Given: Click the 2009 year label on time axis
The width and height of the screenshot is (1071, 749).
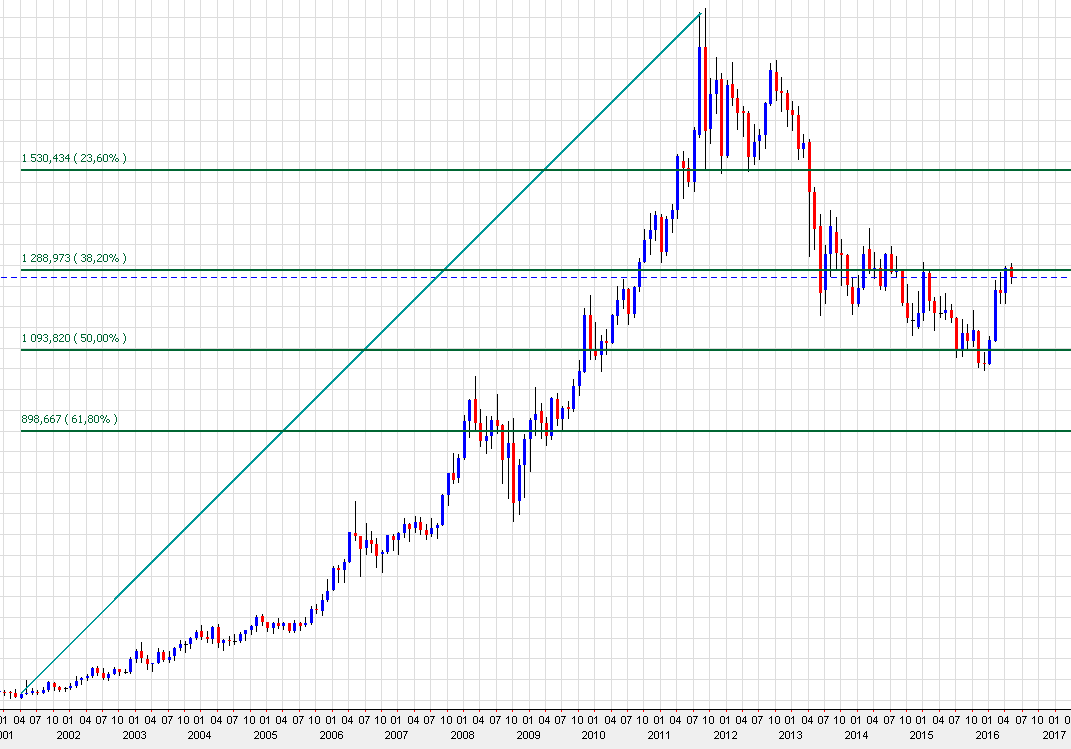Looking at the screenshot, I should click(528, 735).
